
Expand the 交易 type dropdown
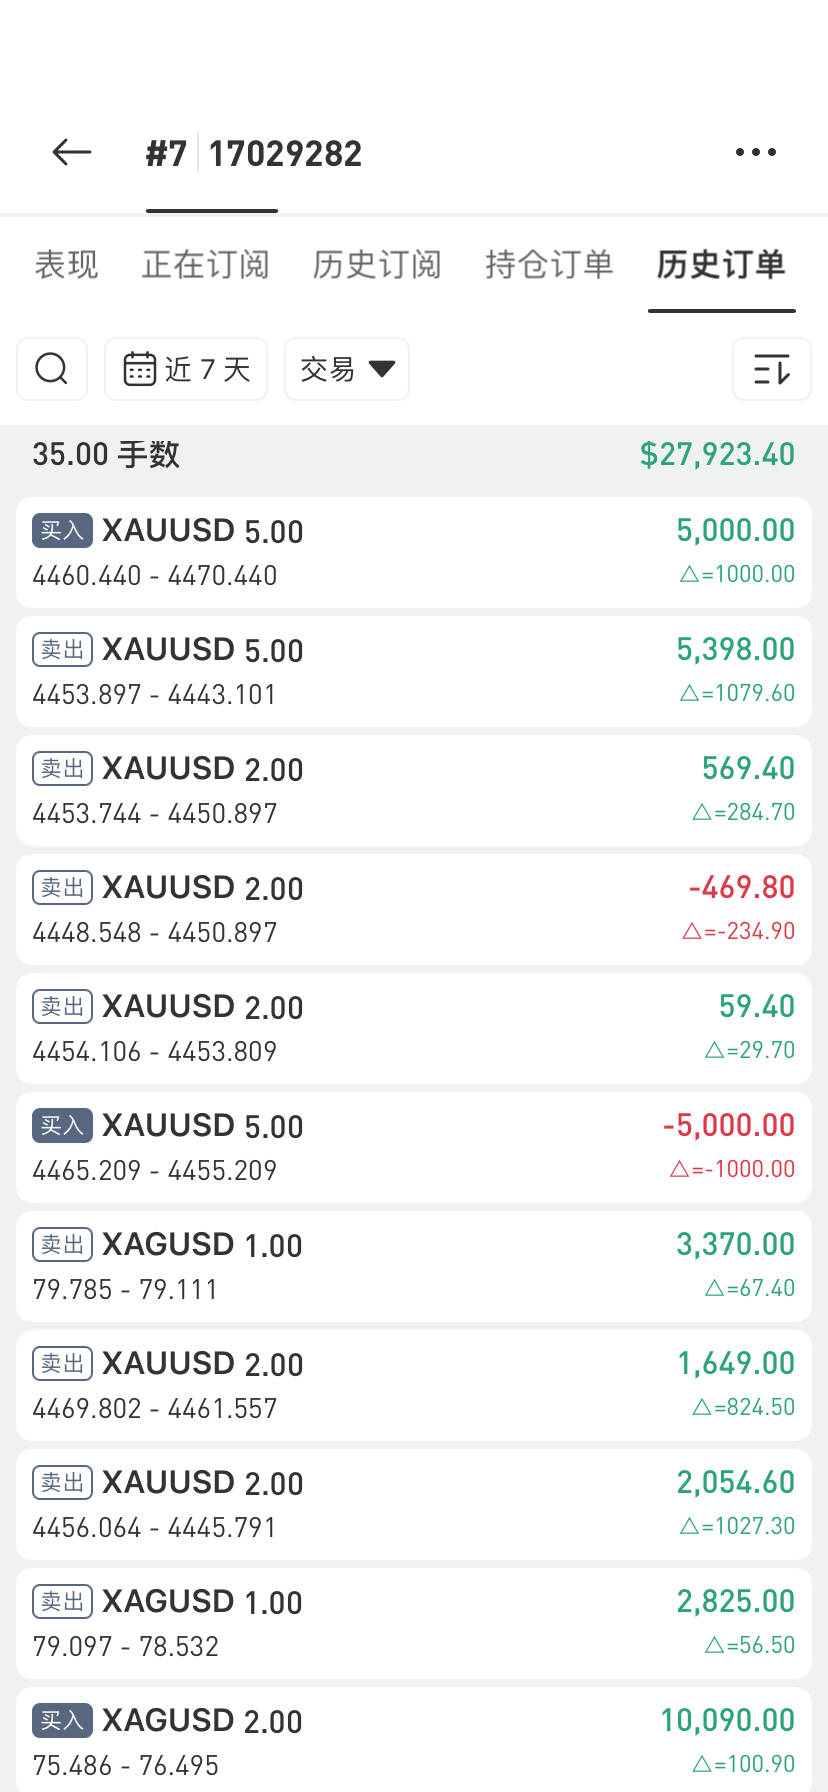point(346,369)
